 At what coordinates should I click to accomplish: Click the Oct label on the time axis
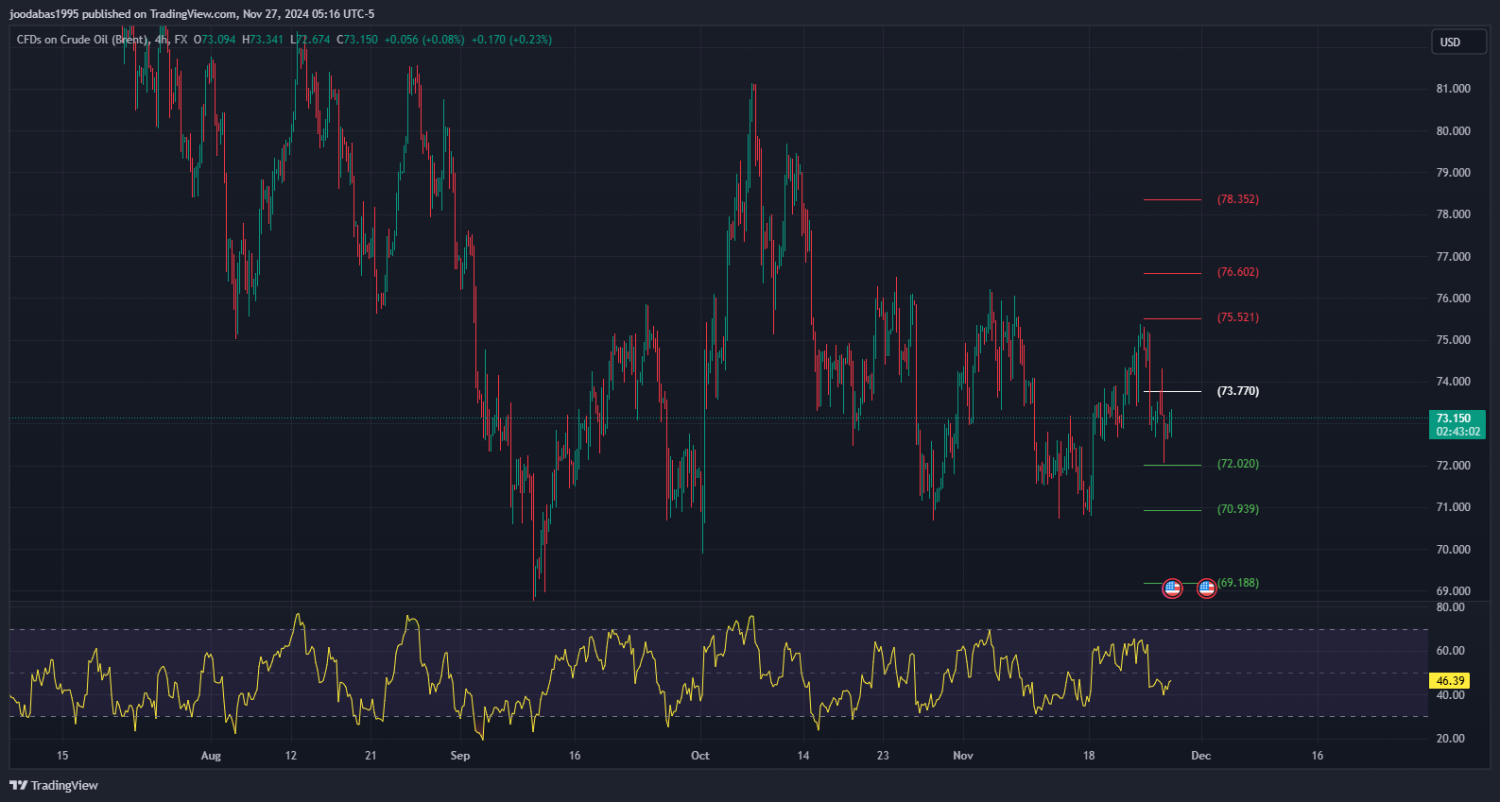(x=699, y=756)
